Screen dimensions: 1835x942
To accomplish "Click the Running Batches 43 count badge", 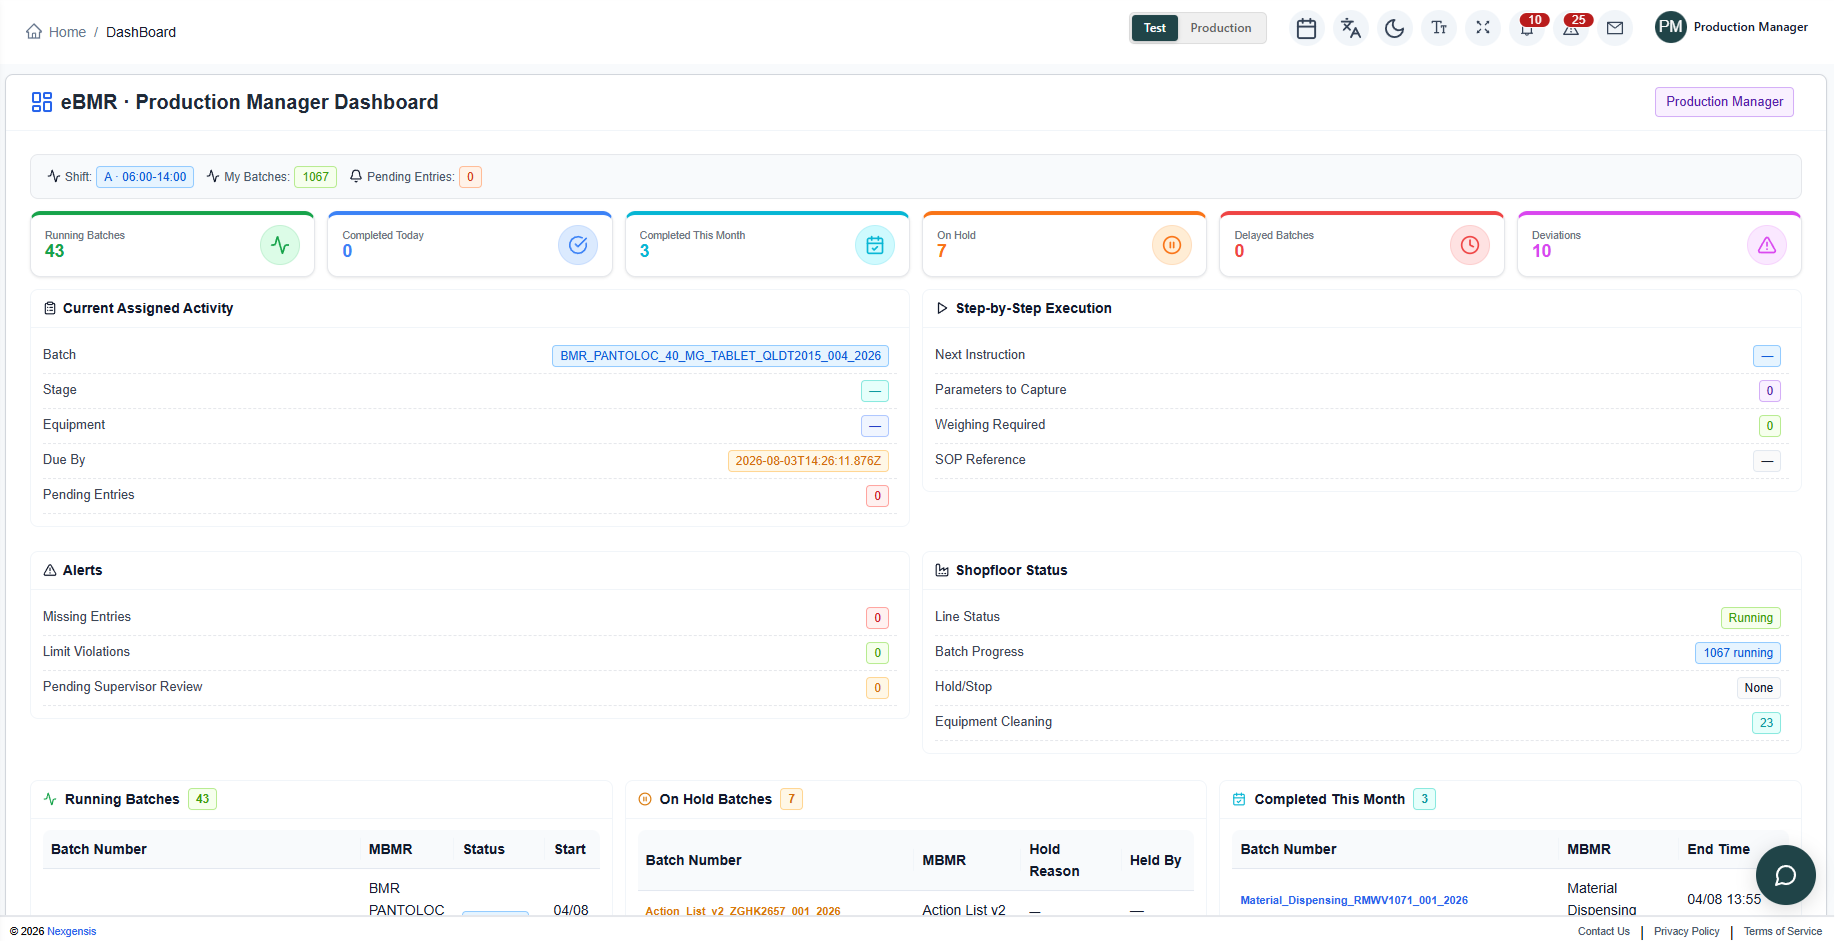I will [x=203, y=799].
